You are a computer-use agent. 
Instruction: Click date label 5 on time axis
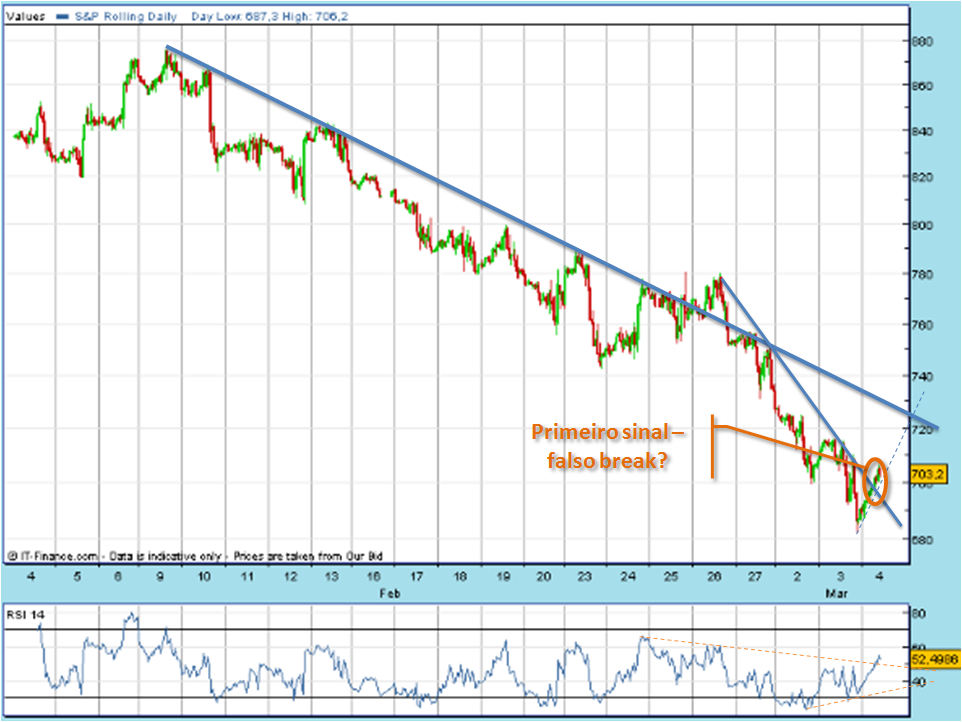[x=77, y=577]
